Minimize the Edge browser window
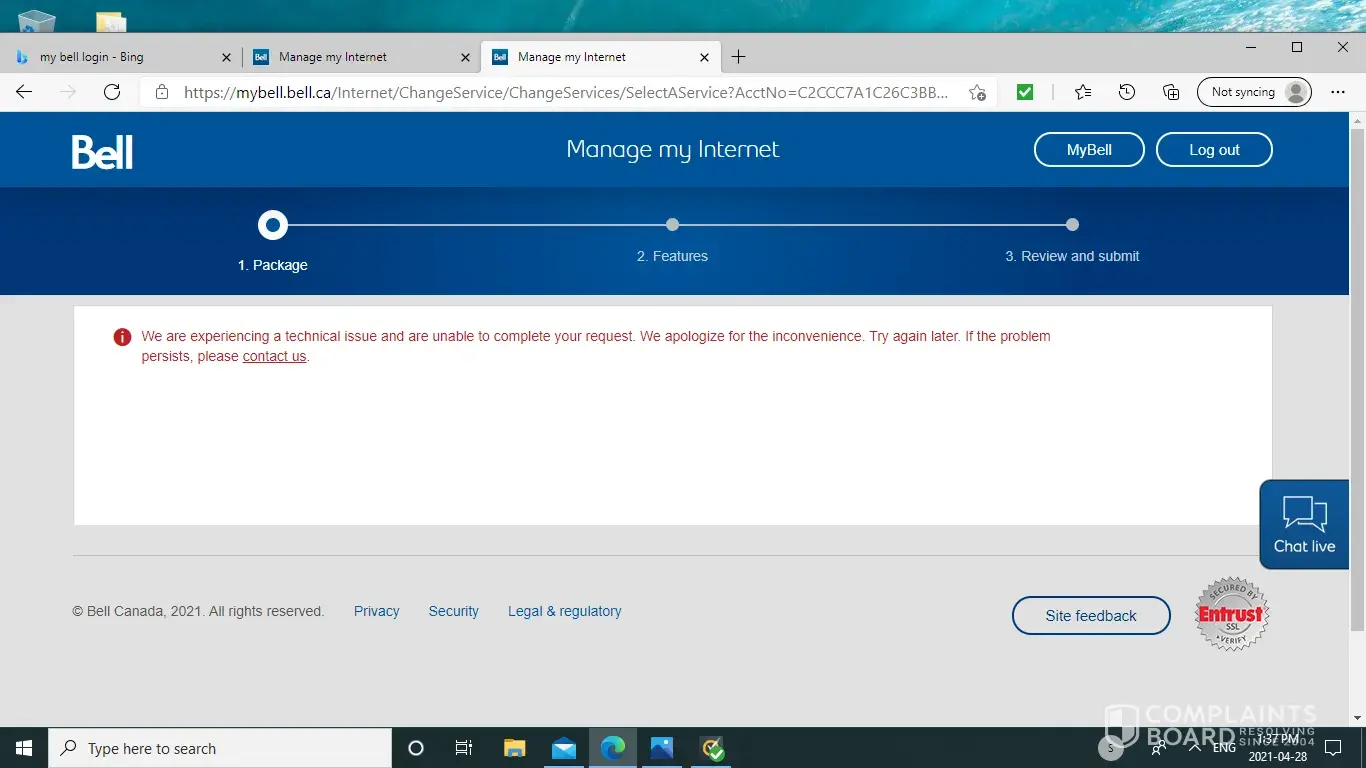The height and width of the screenshot is (768, 1366). point(1251,47)
